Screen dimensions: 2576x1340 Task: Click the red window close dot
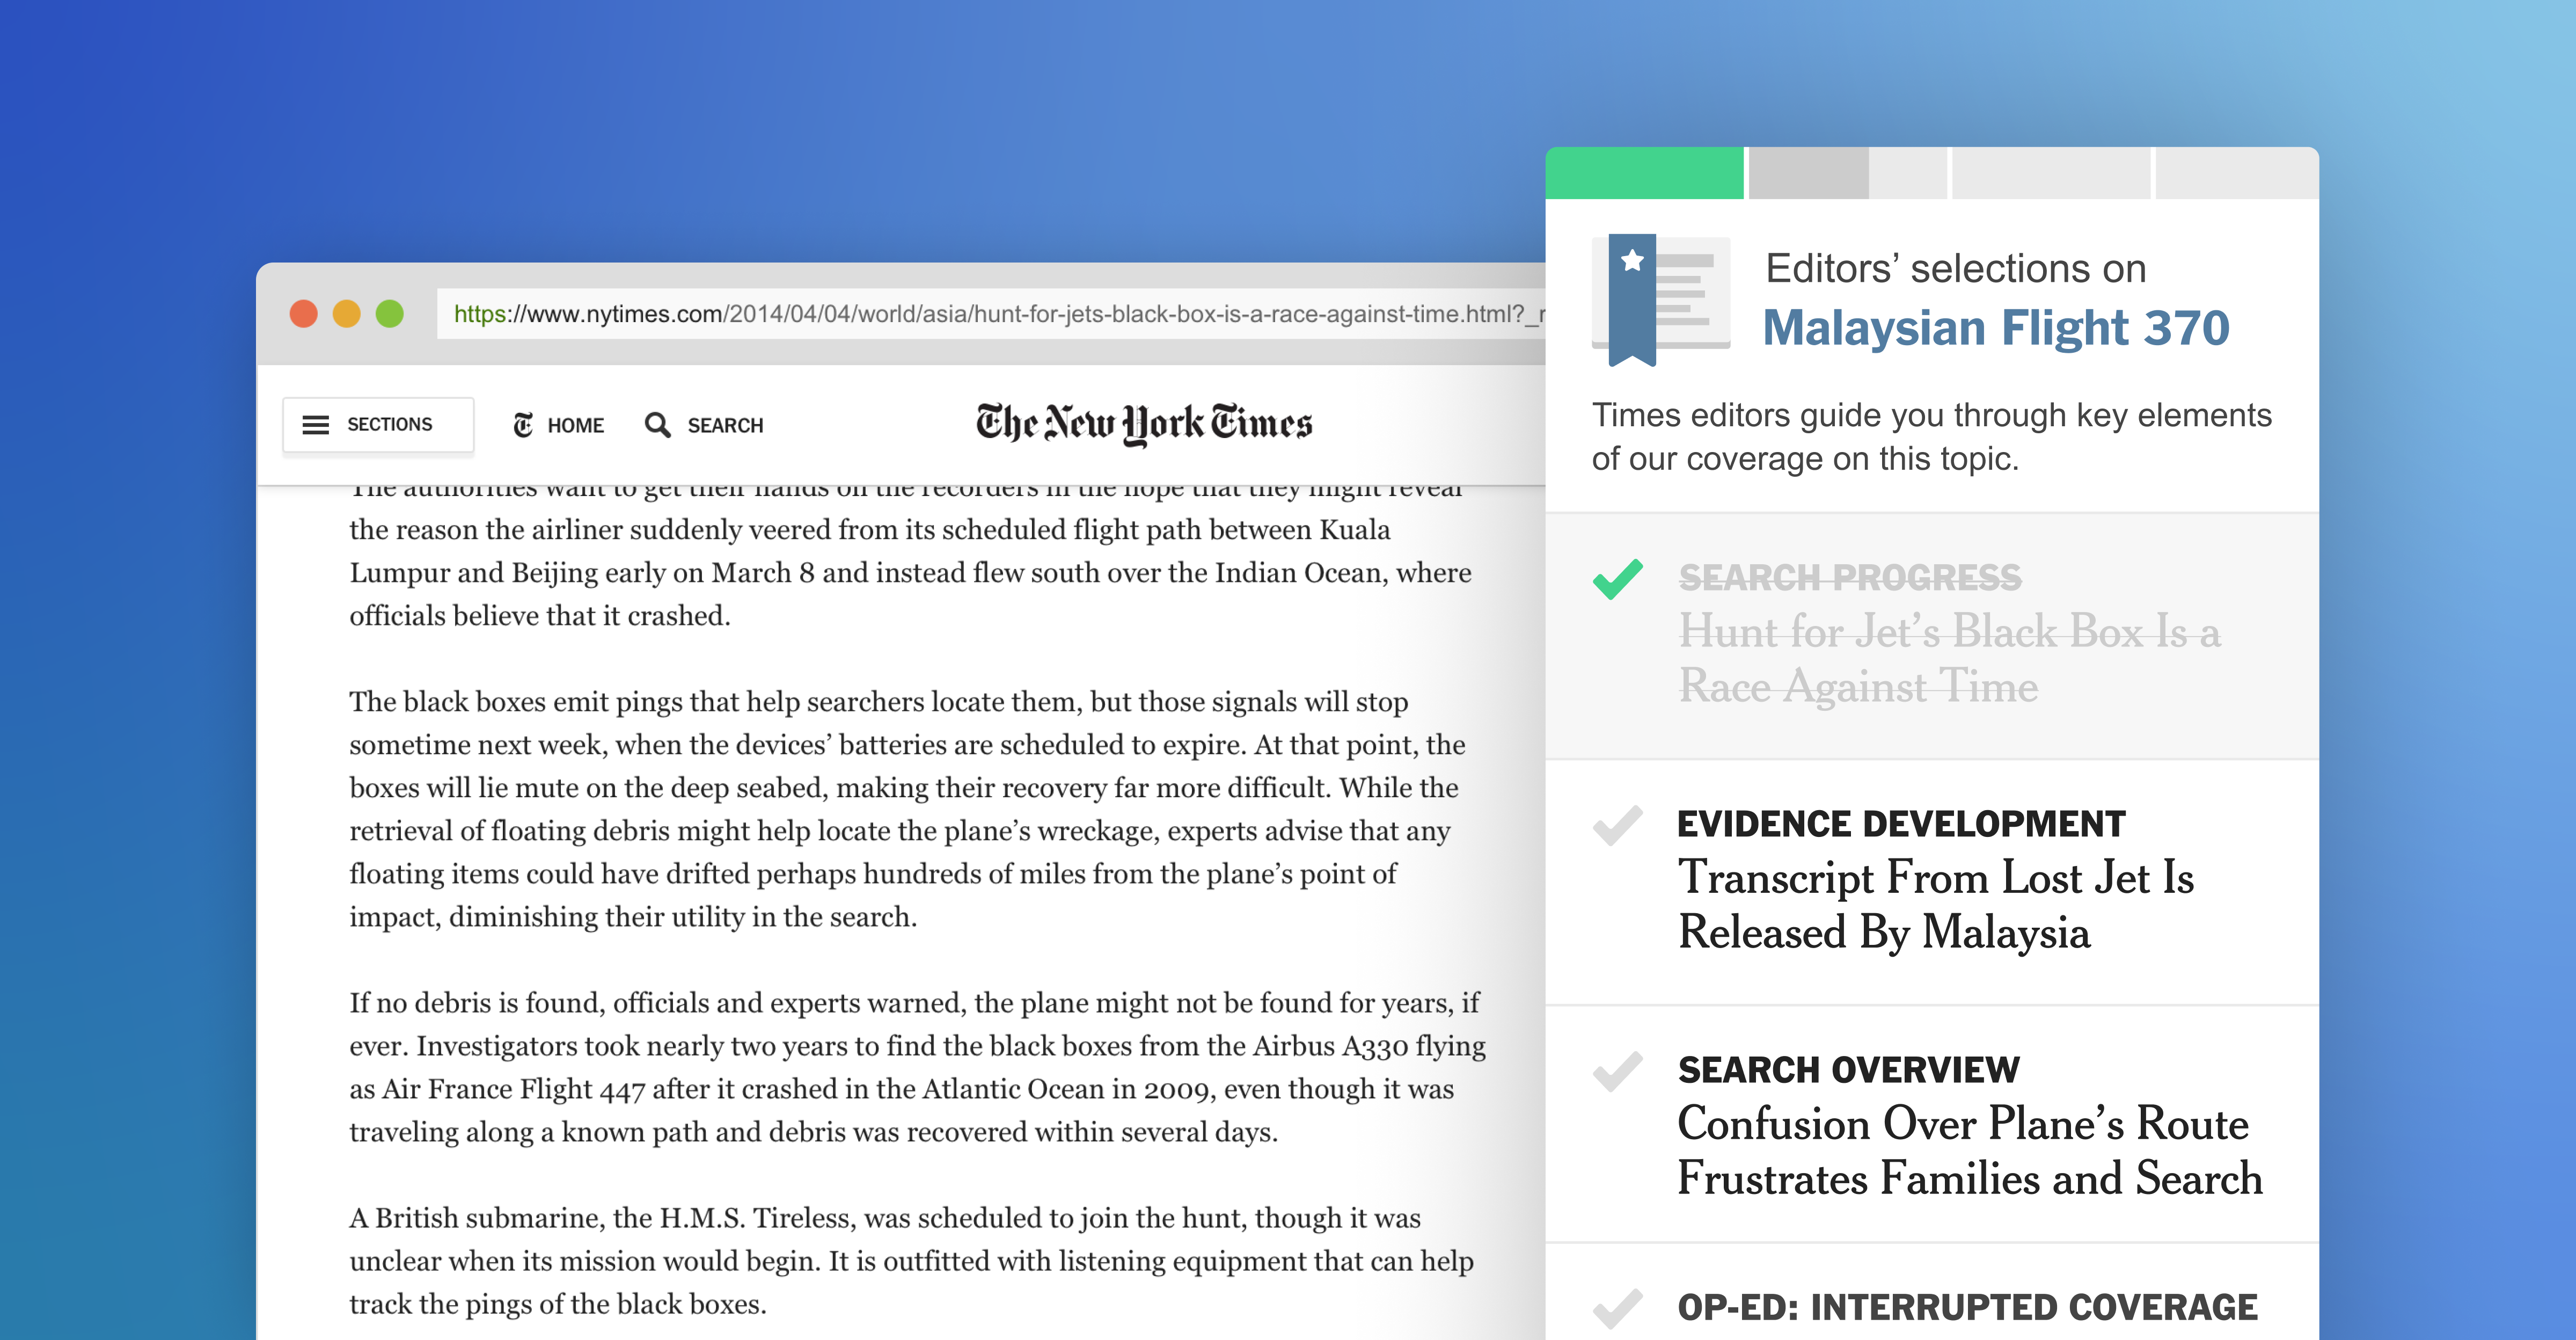(x=304, y=314)
